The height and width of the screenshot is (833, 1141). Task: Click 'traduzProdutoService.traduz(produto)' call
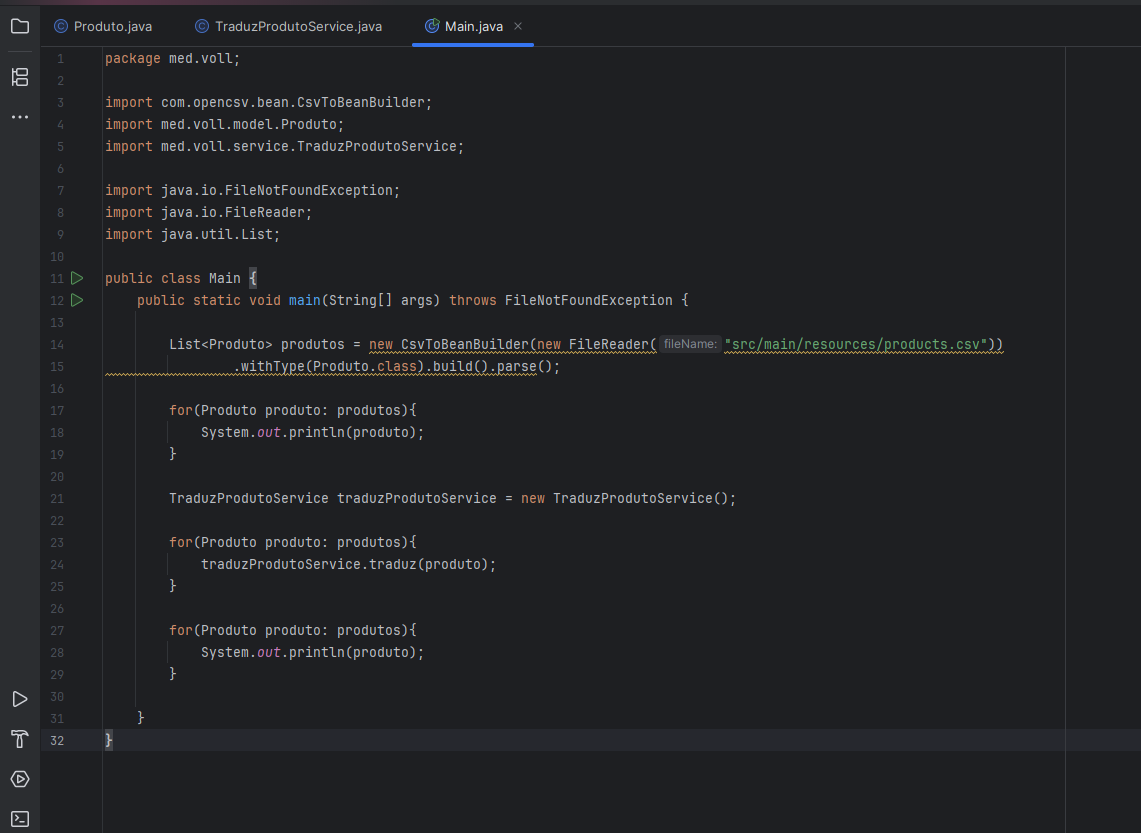pyautogui.click(x=348, y=565)
